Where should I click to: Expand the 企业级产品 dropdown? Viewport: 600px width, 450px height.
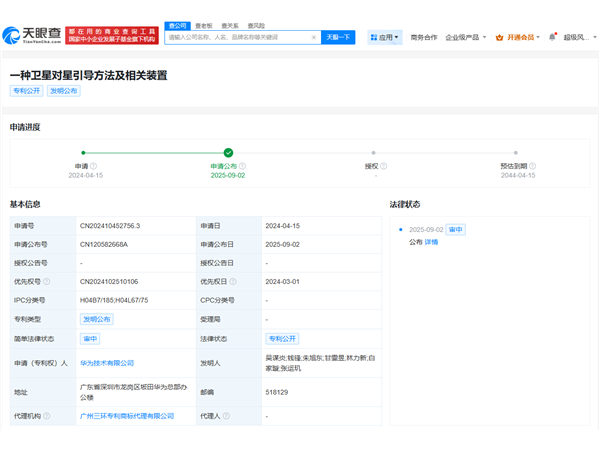[466, 37]
